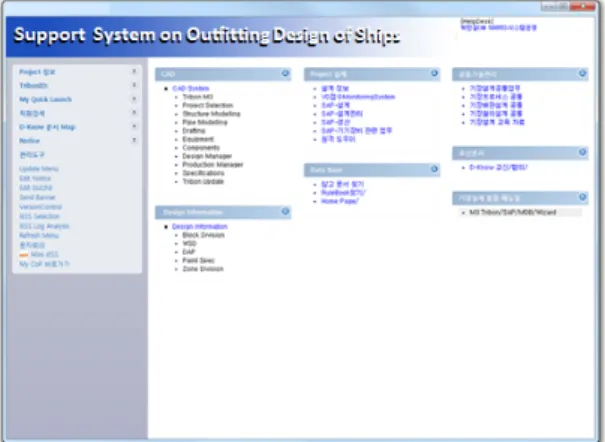Select 'Structure Modelling' in the CAD list

pyautogui.click(x=211, y=114)
